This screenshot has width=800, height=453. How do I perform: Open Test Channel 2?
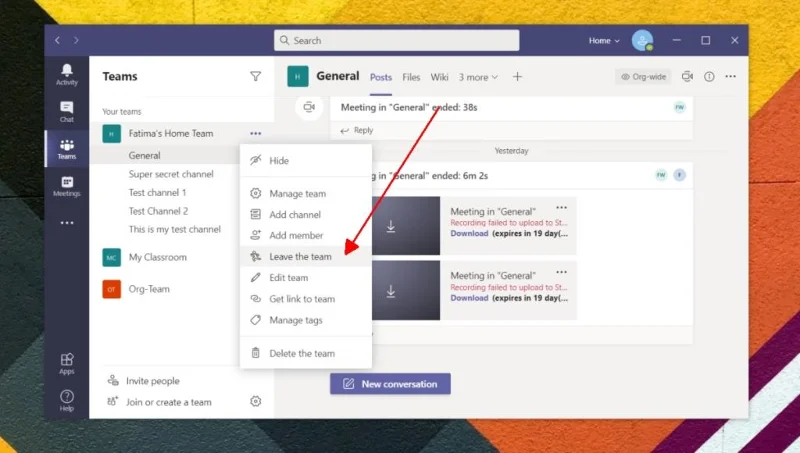(158, 211)
